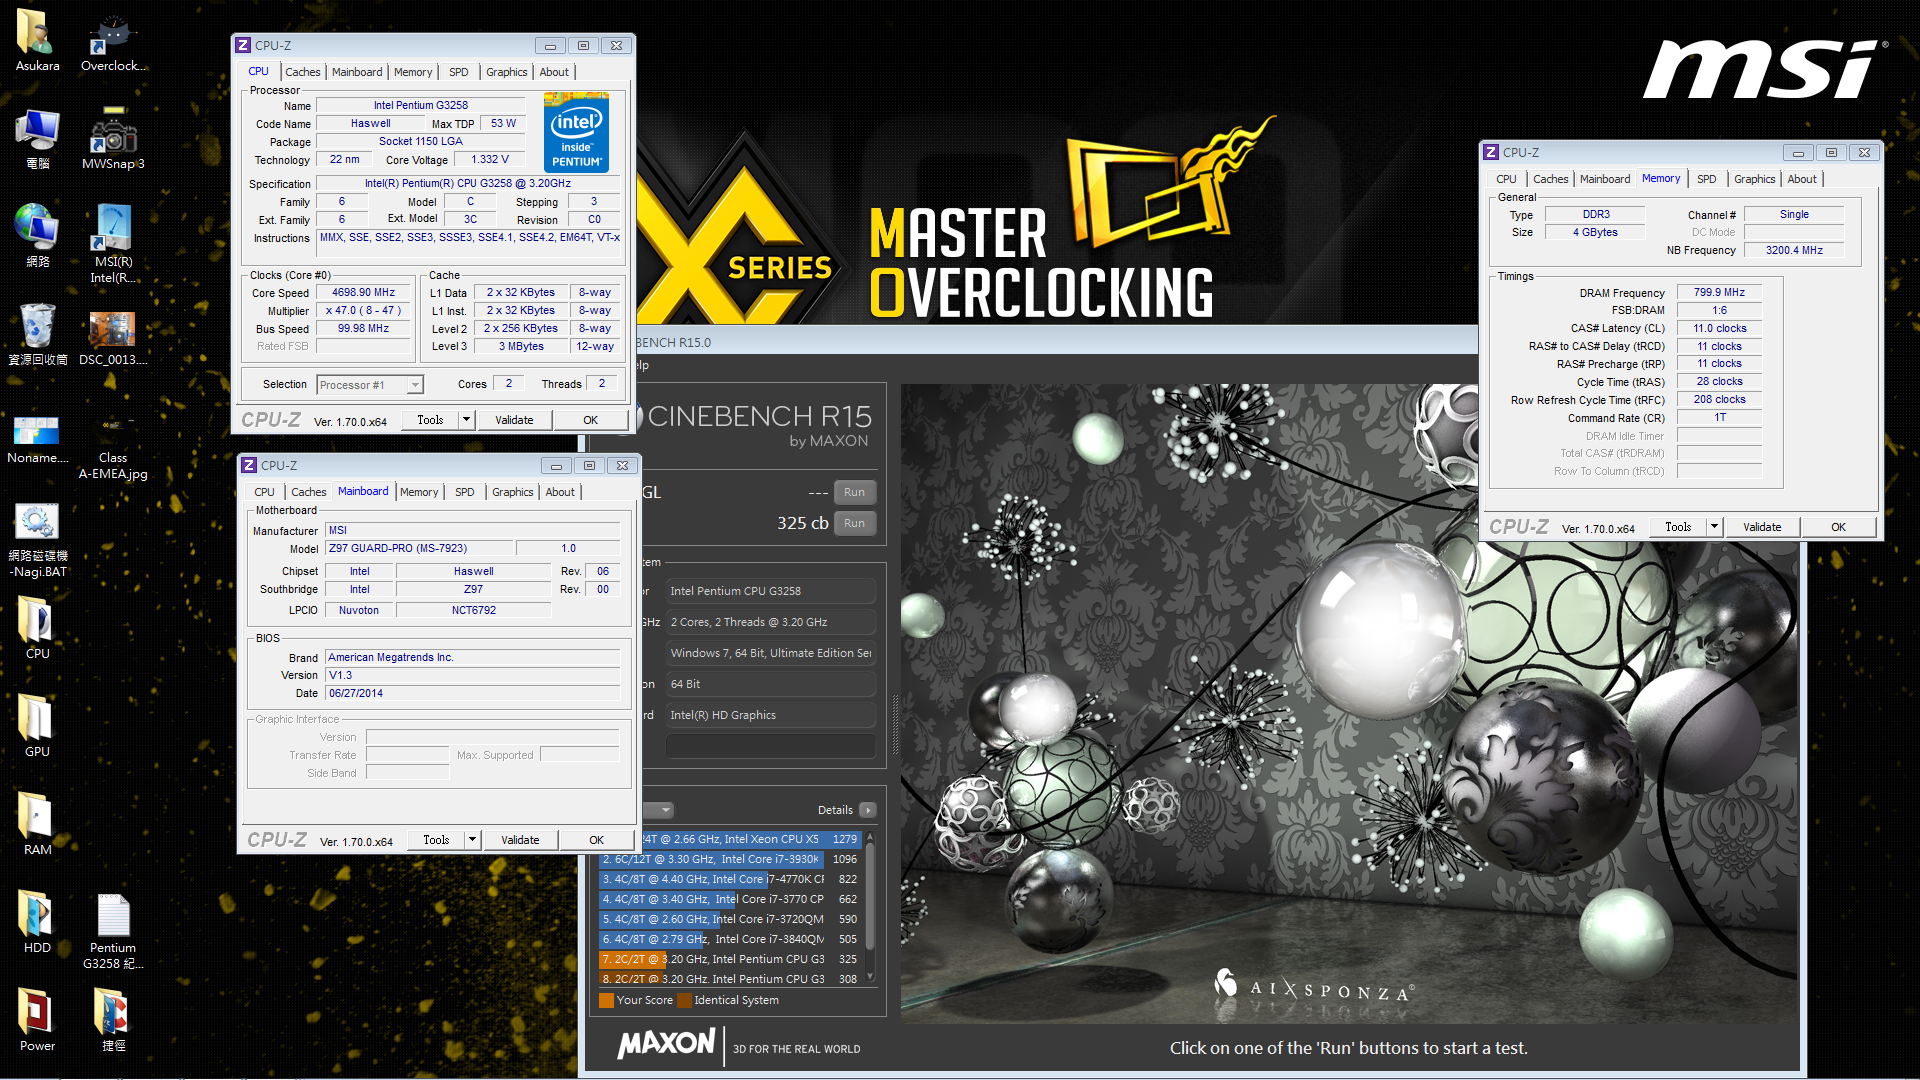Open the GPU folder on desktop

click(37, 726)
